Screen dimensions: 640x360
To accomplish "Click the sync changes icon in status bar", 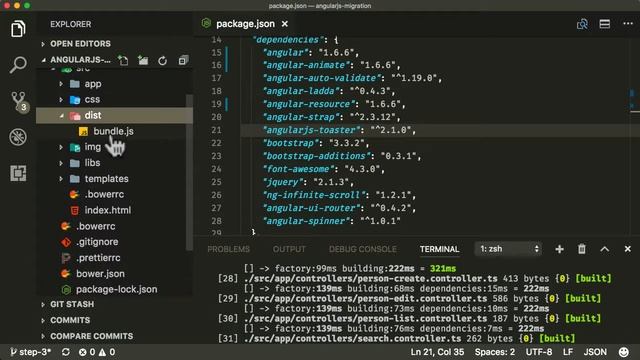I will tap(65, 352).
